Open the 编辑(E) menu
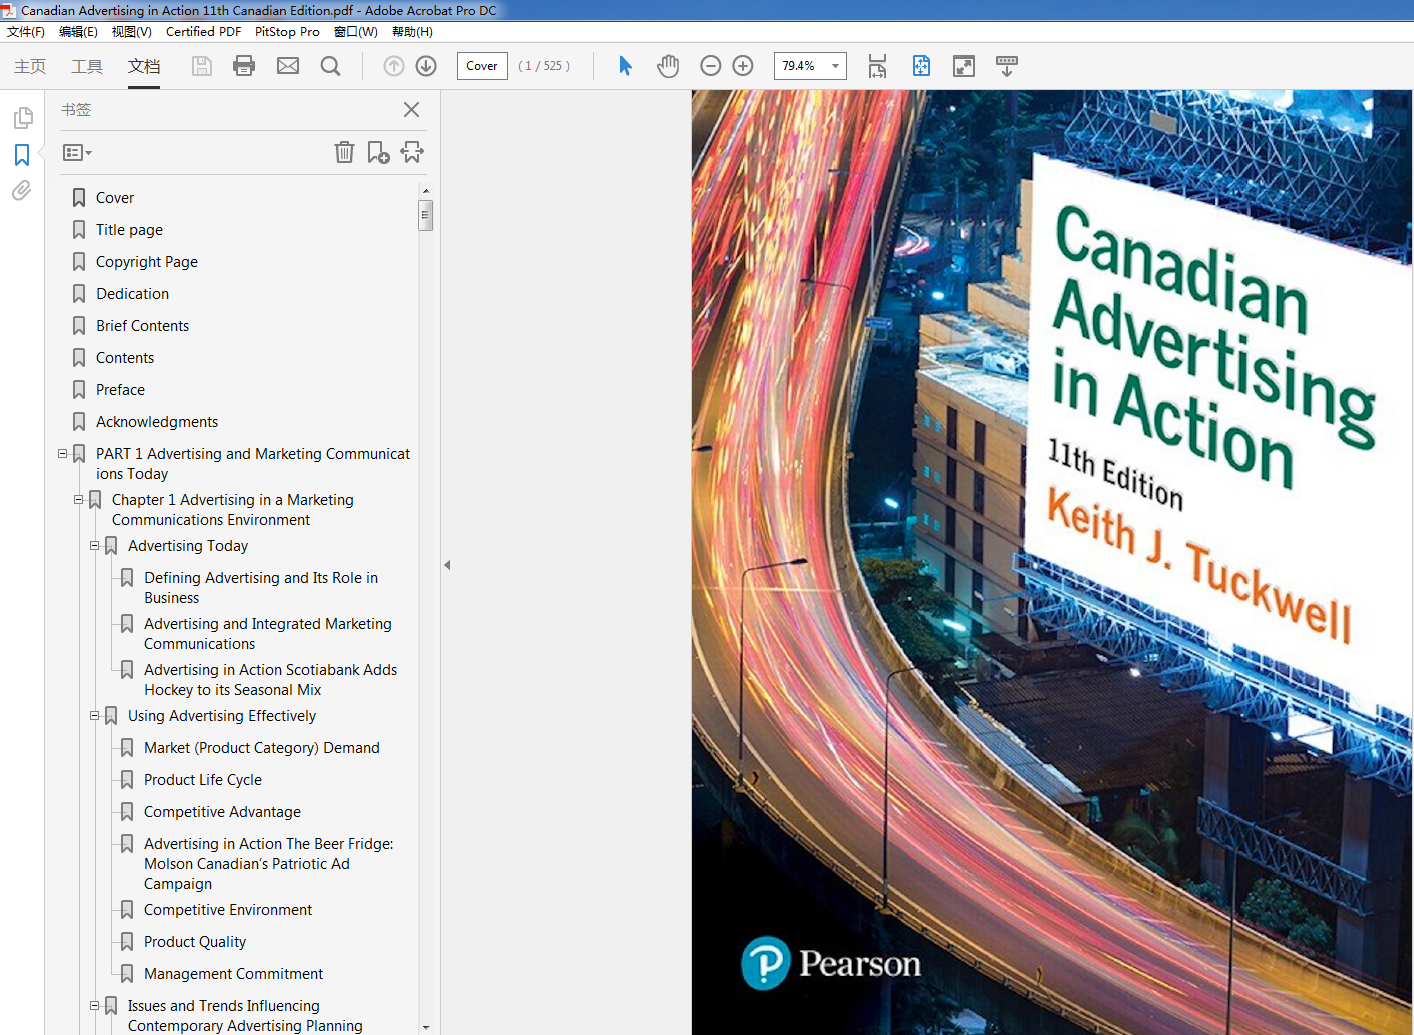1414x1035 pixels. [78, 32]
